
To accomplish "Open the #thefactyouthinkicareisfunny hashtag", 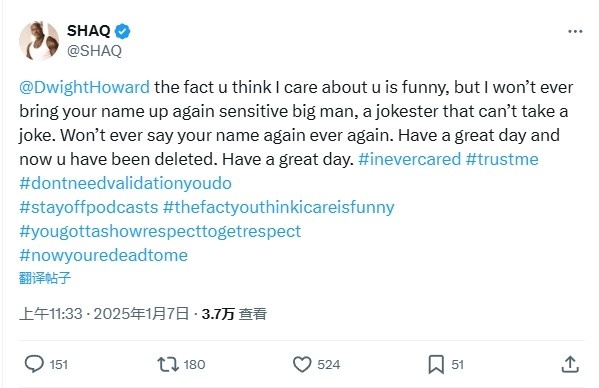I will tap(278, 207).
